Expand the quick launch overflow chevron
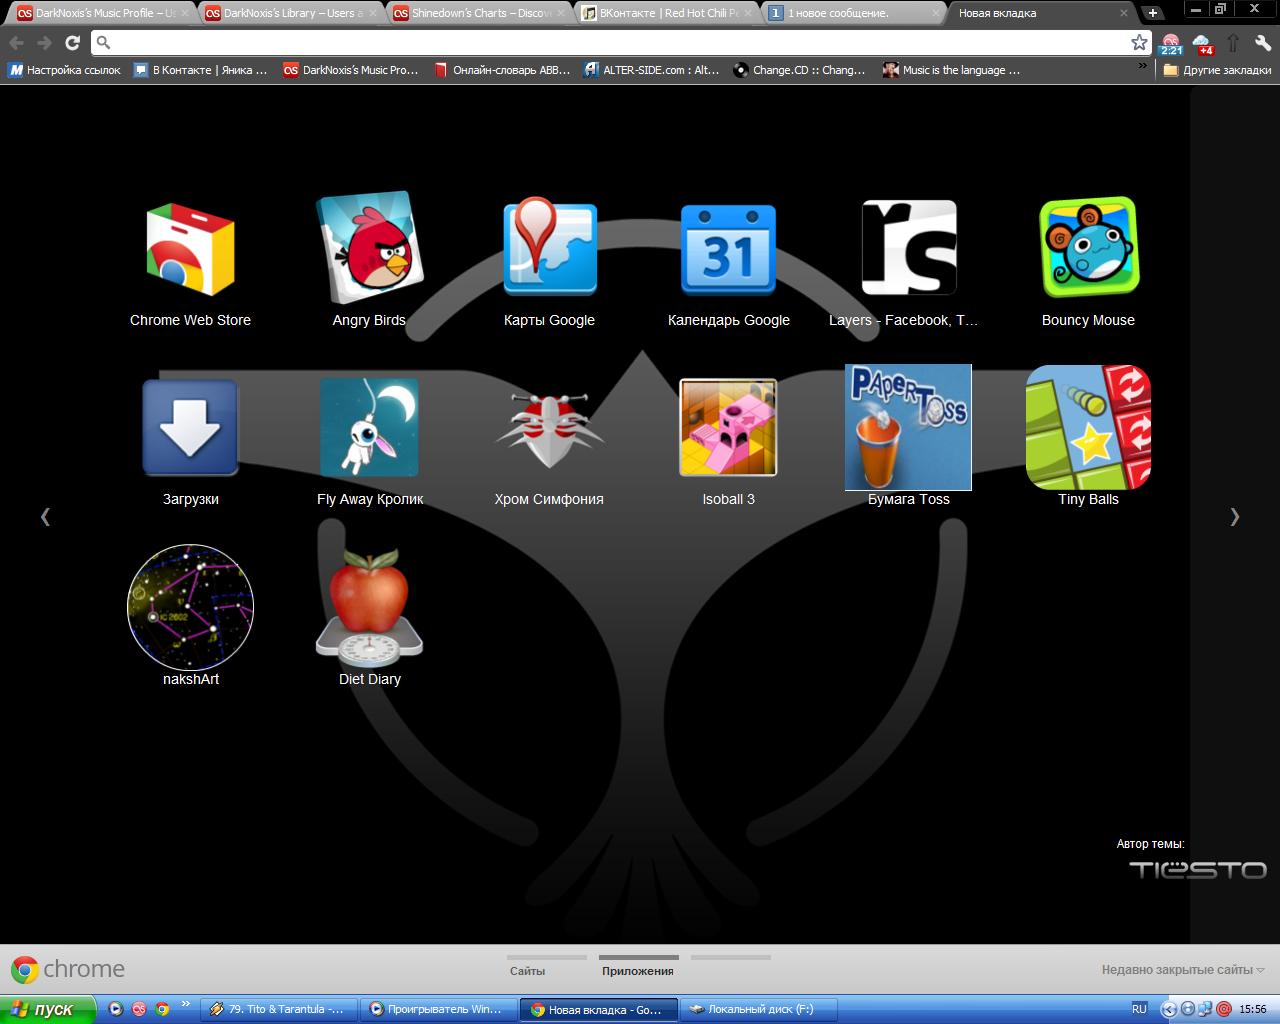This screenshot has height=1024, width=1280. 185,1005
